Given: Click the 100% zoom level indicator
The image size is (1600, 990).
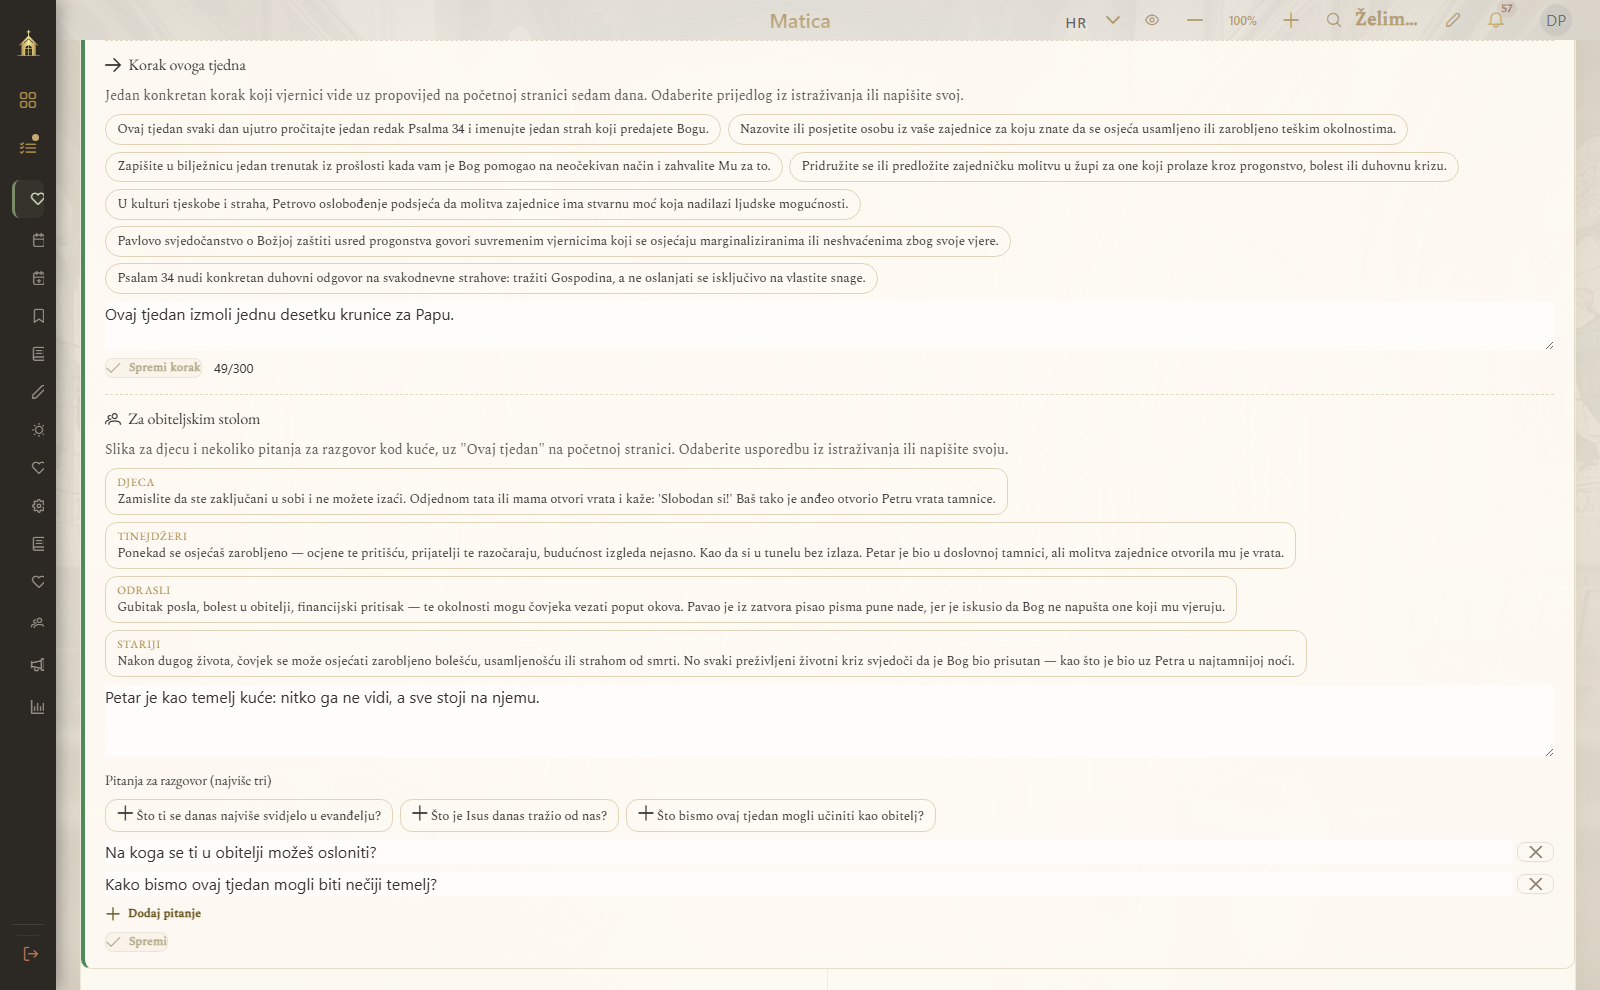Looking at the screenshot, I should coord(1243,21).
